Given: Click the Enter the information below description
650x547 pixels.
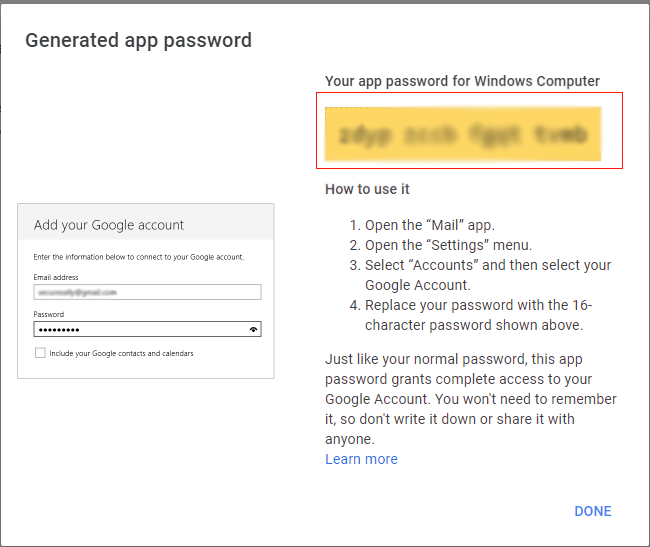Looking at the screenshot, I should point(138,257).
